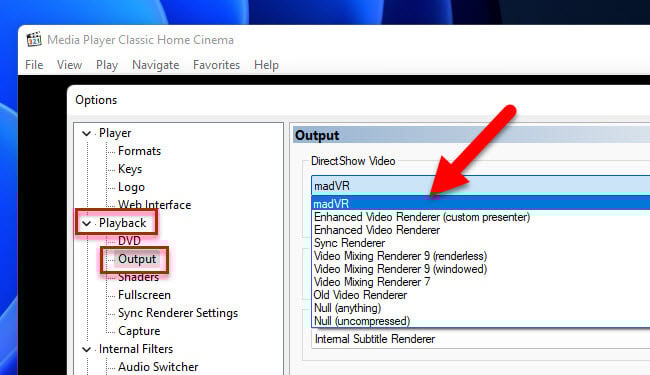Collapse the Player tree node
This screenshot has width=650, height=375.
pyautogui.click(x=86, y=133)
